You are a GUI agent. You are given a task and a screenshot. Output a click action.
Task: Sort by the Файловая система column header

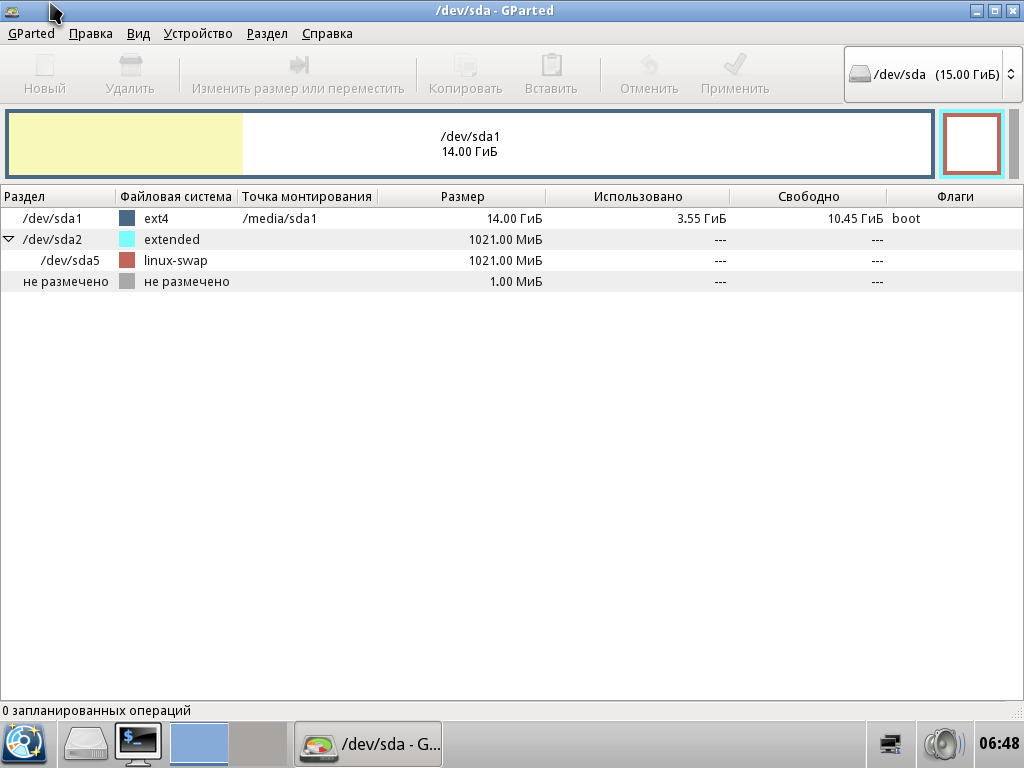click(176, 197)
